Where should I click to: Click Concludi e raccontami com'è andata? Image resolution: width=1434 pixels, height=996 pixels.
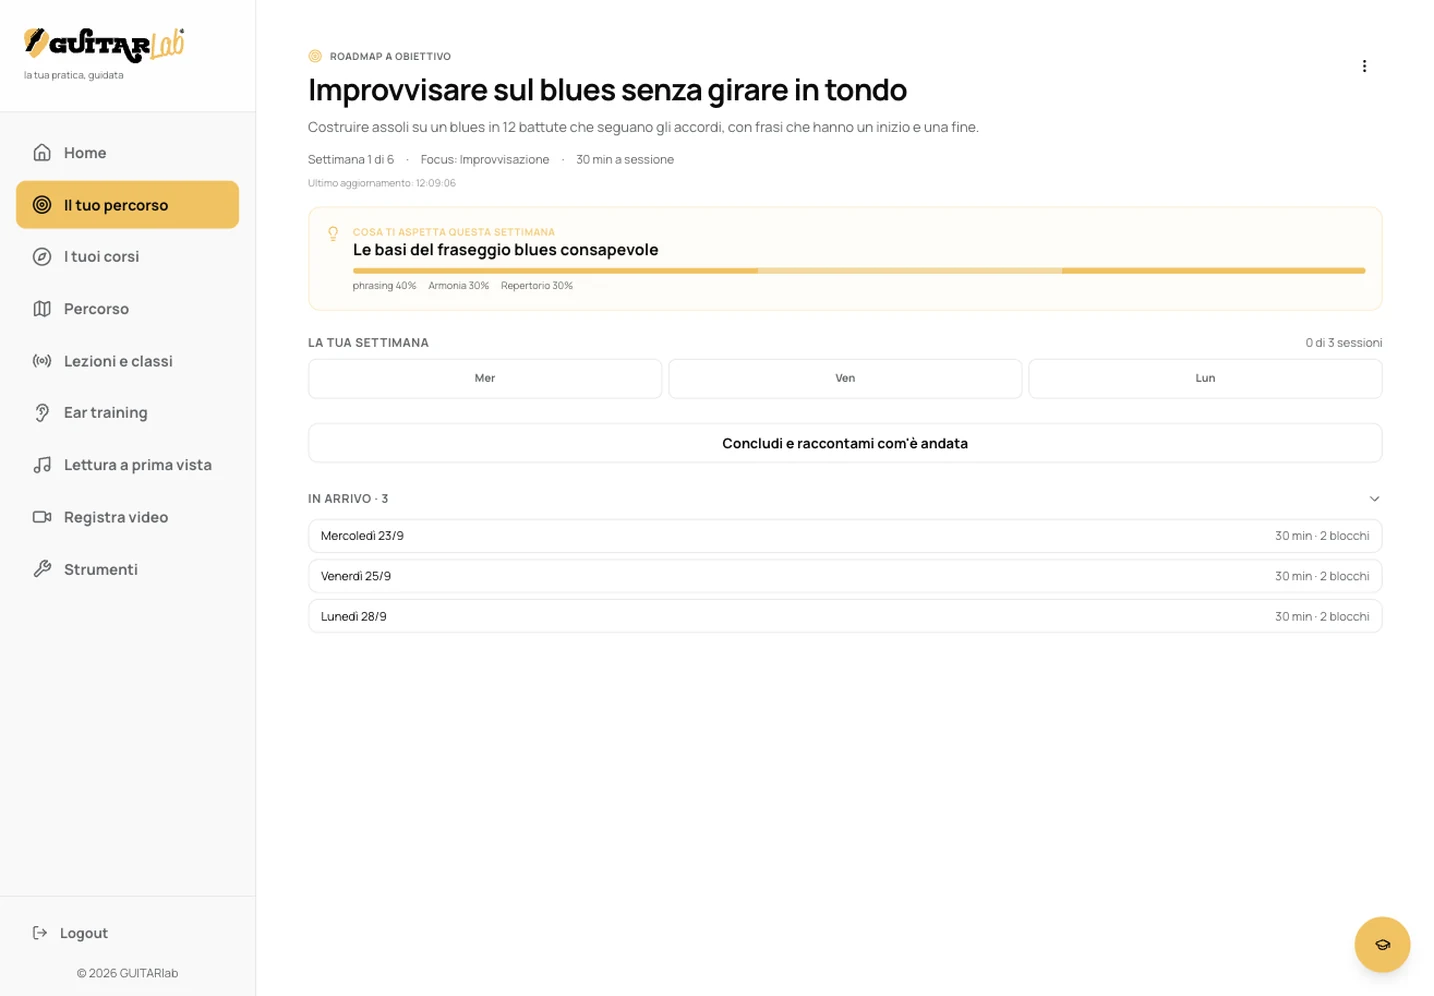coord(845,443)
